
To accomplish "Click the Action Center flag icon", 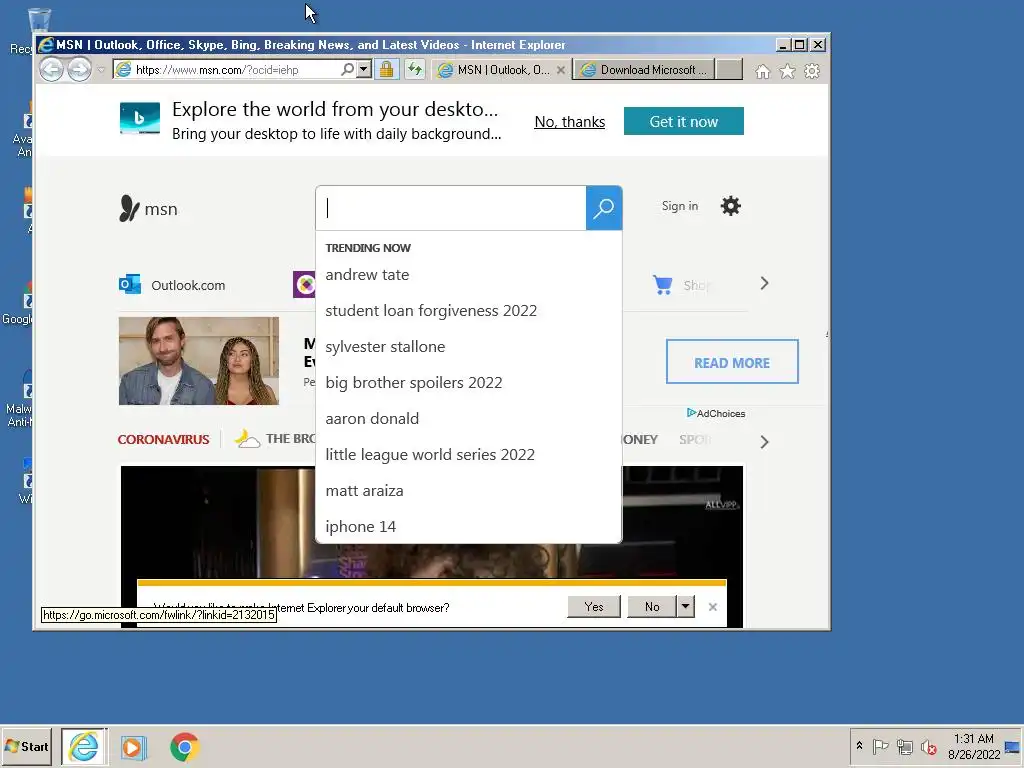I will (880, 746).
